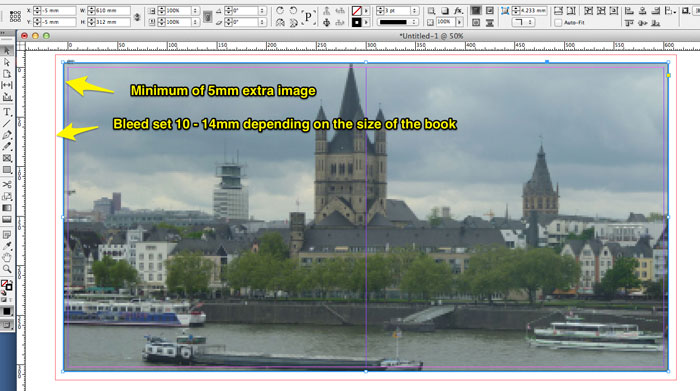Select the Note tool
The width and height of the screenshot is (700, 391).
pyautogui.click(x=7, y=234)
